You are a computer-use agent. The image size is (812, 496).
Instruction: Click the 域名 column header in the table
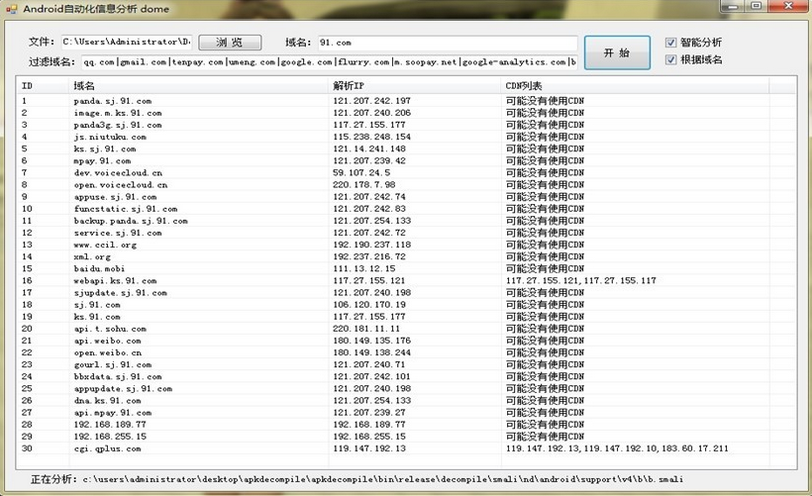click(198, 86)
